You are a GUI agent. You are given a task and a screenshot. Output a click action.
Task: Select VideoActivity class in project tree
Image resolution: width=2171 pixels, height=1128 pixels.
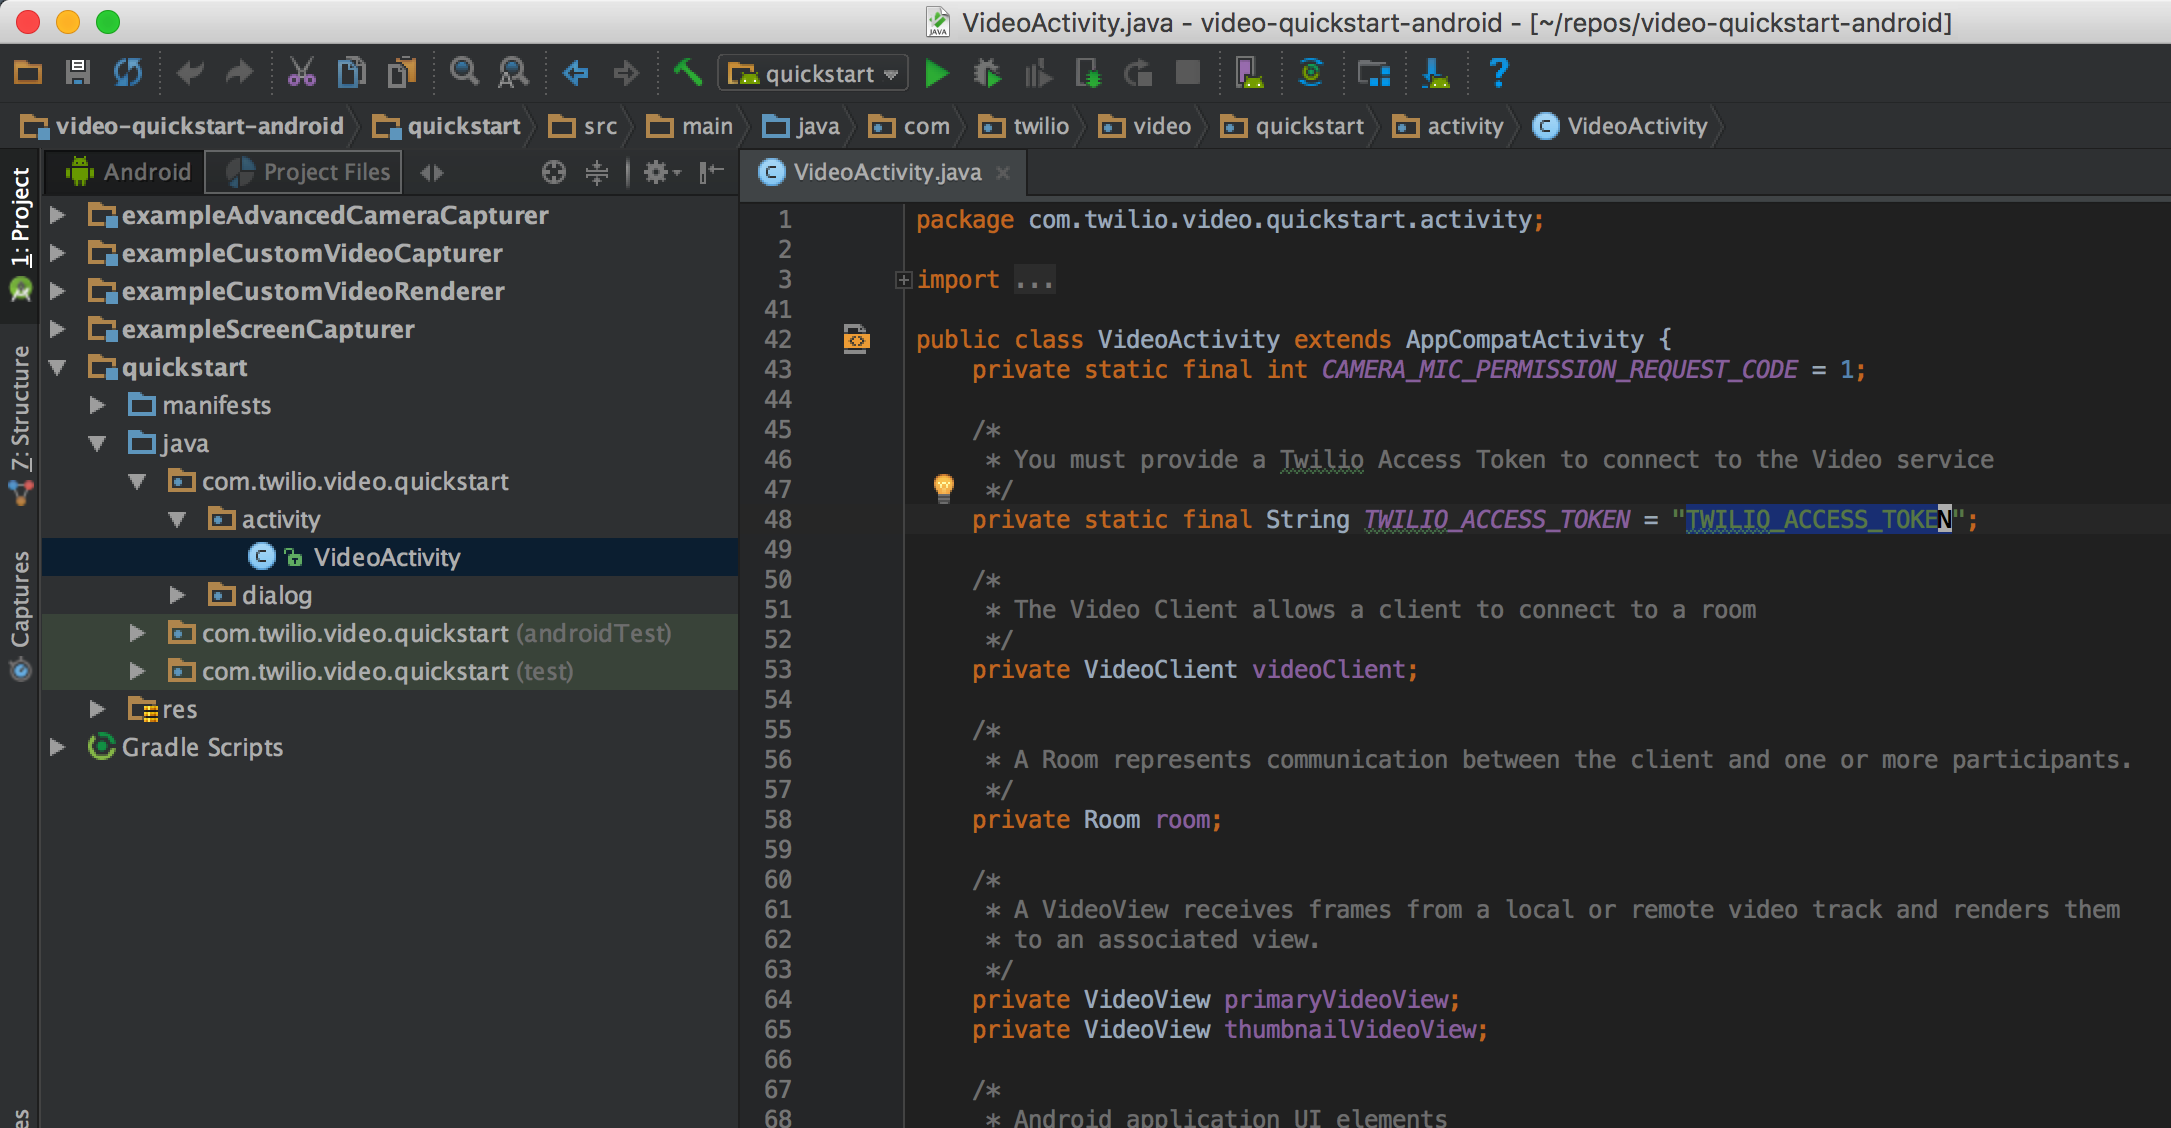pos(386,558)
